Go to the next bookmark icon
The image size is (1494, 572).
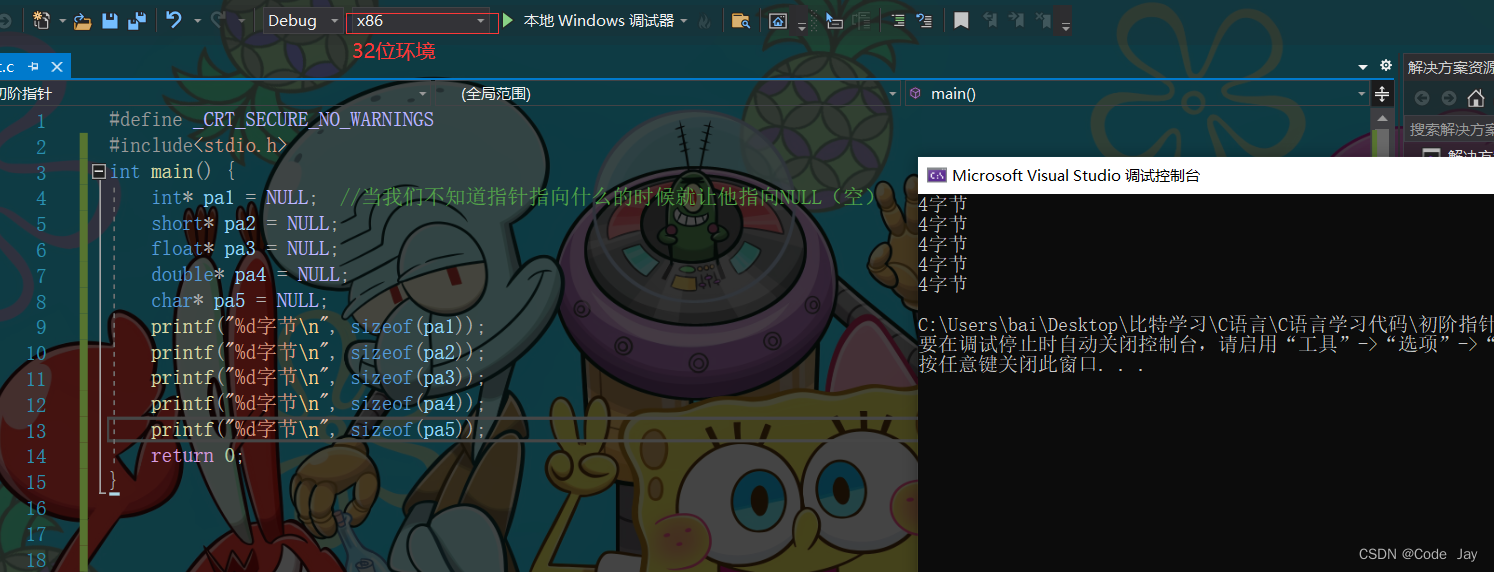(x=1017, y=21)
